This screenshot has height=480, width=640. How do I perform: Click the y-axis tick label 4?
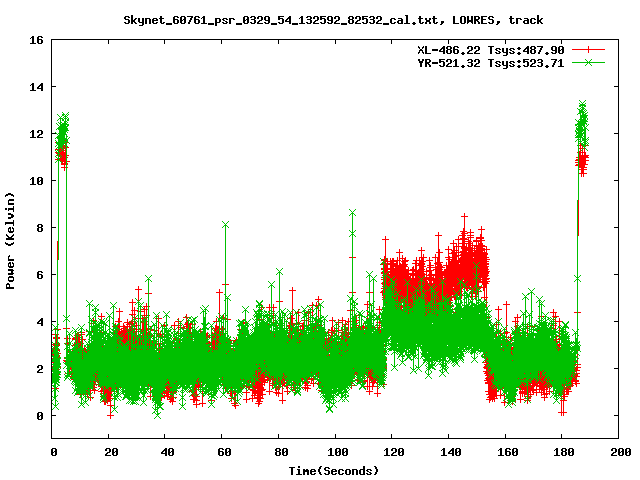click(40, 322)
